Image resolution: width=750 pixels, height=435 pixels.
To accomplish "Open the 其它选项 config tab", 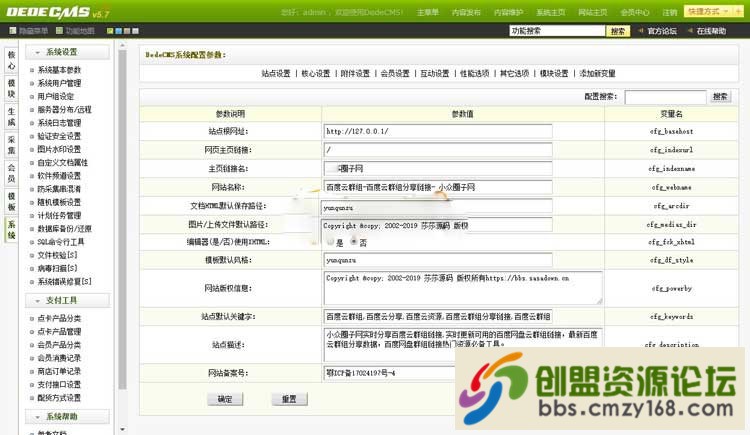I will tap(514, 74).
